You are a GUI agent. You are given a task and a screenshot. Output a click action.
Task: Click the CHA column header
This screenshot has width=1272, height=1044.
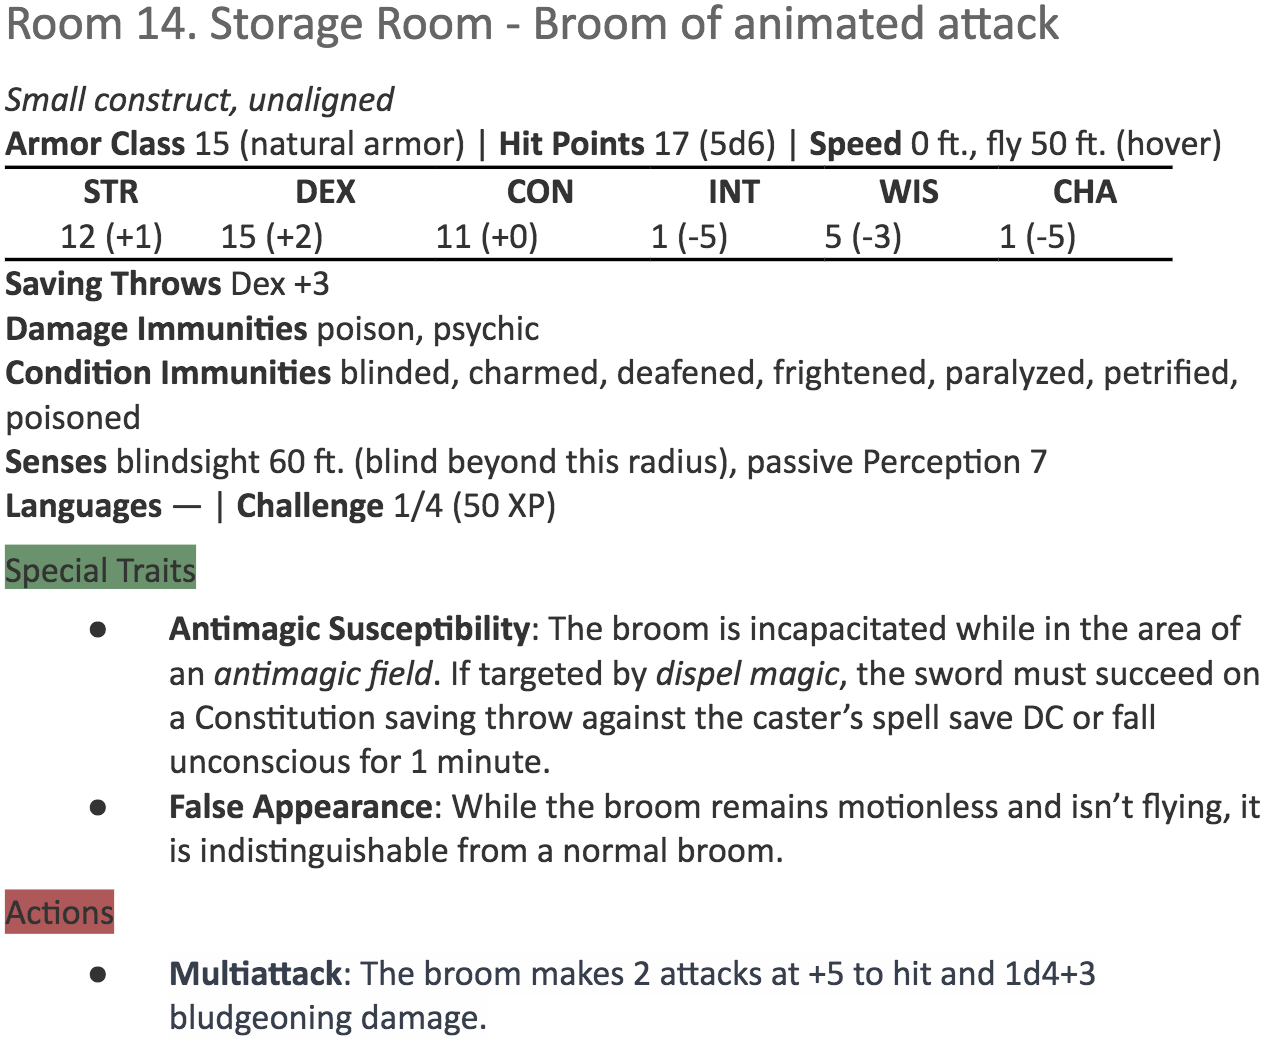pyautogui.click(x=1085, y=192)
